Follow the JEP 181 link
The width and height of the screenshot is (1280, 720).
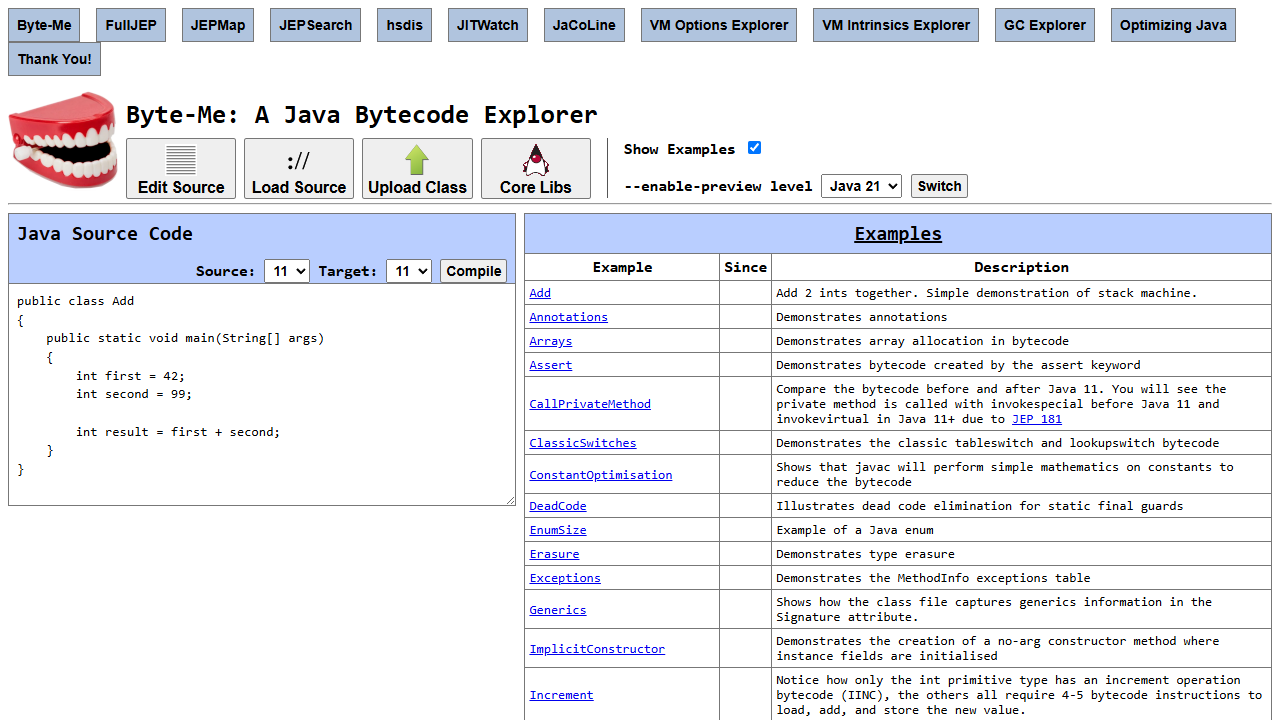point(1037,419)
